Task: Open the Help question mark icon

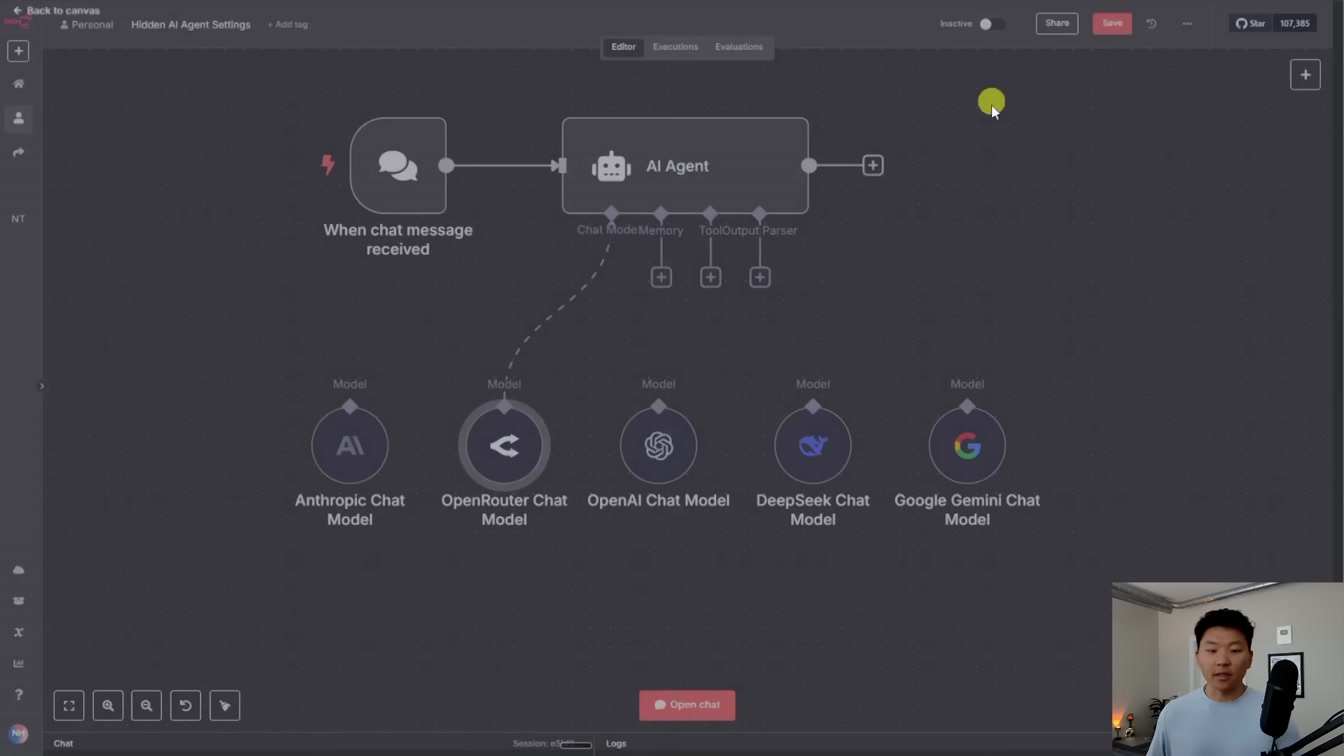Action: coord(18,695)
